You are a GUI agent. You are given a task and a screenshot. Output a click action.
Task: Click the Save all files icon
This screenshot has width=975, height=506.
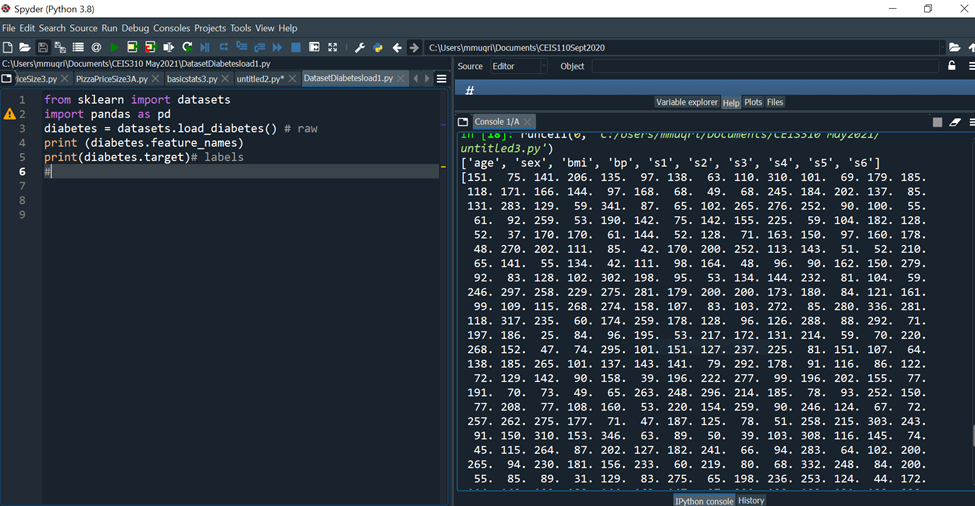tap(60, 47)
